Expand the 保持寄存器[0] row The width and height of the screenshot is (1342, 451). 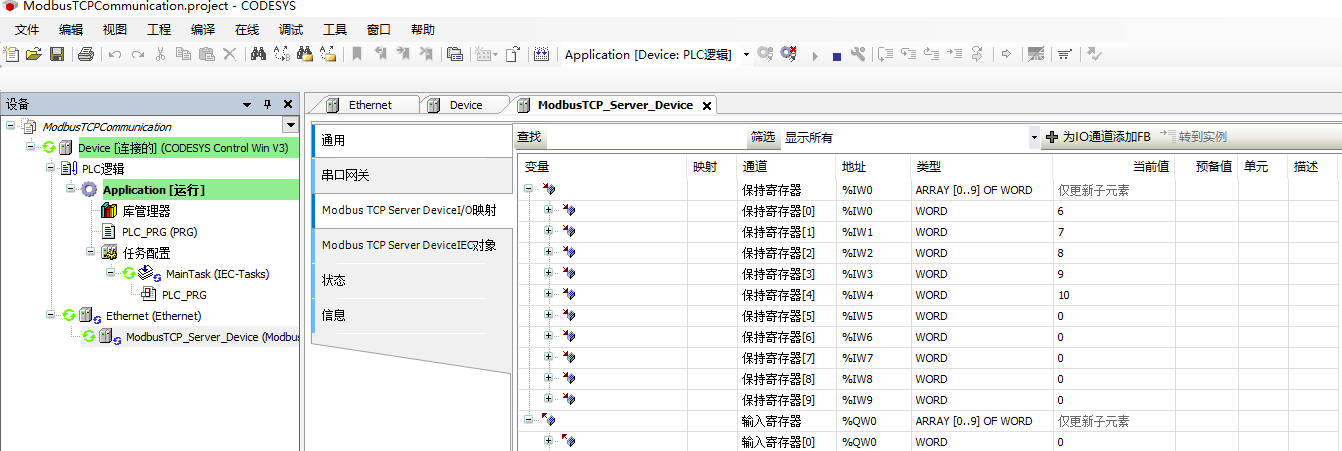(x=548, y=210)
